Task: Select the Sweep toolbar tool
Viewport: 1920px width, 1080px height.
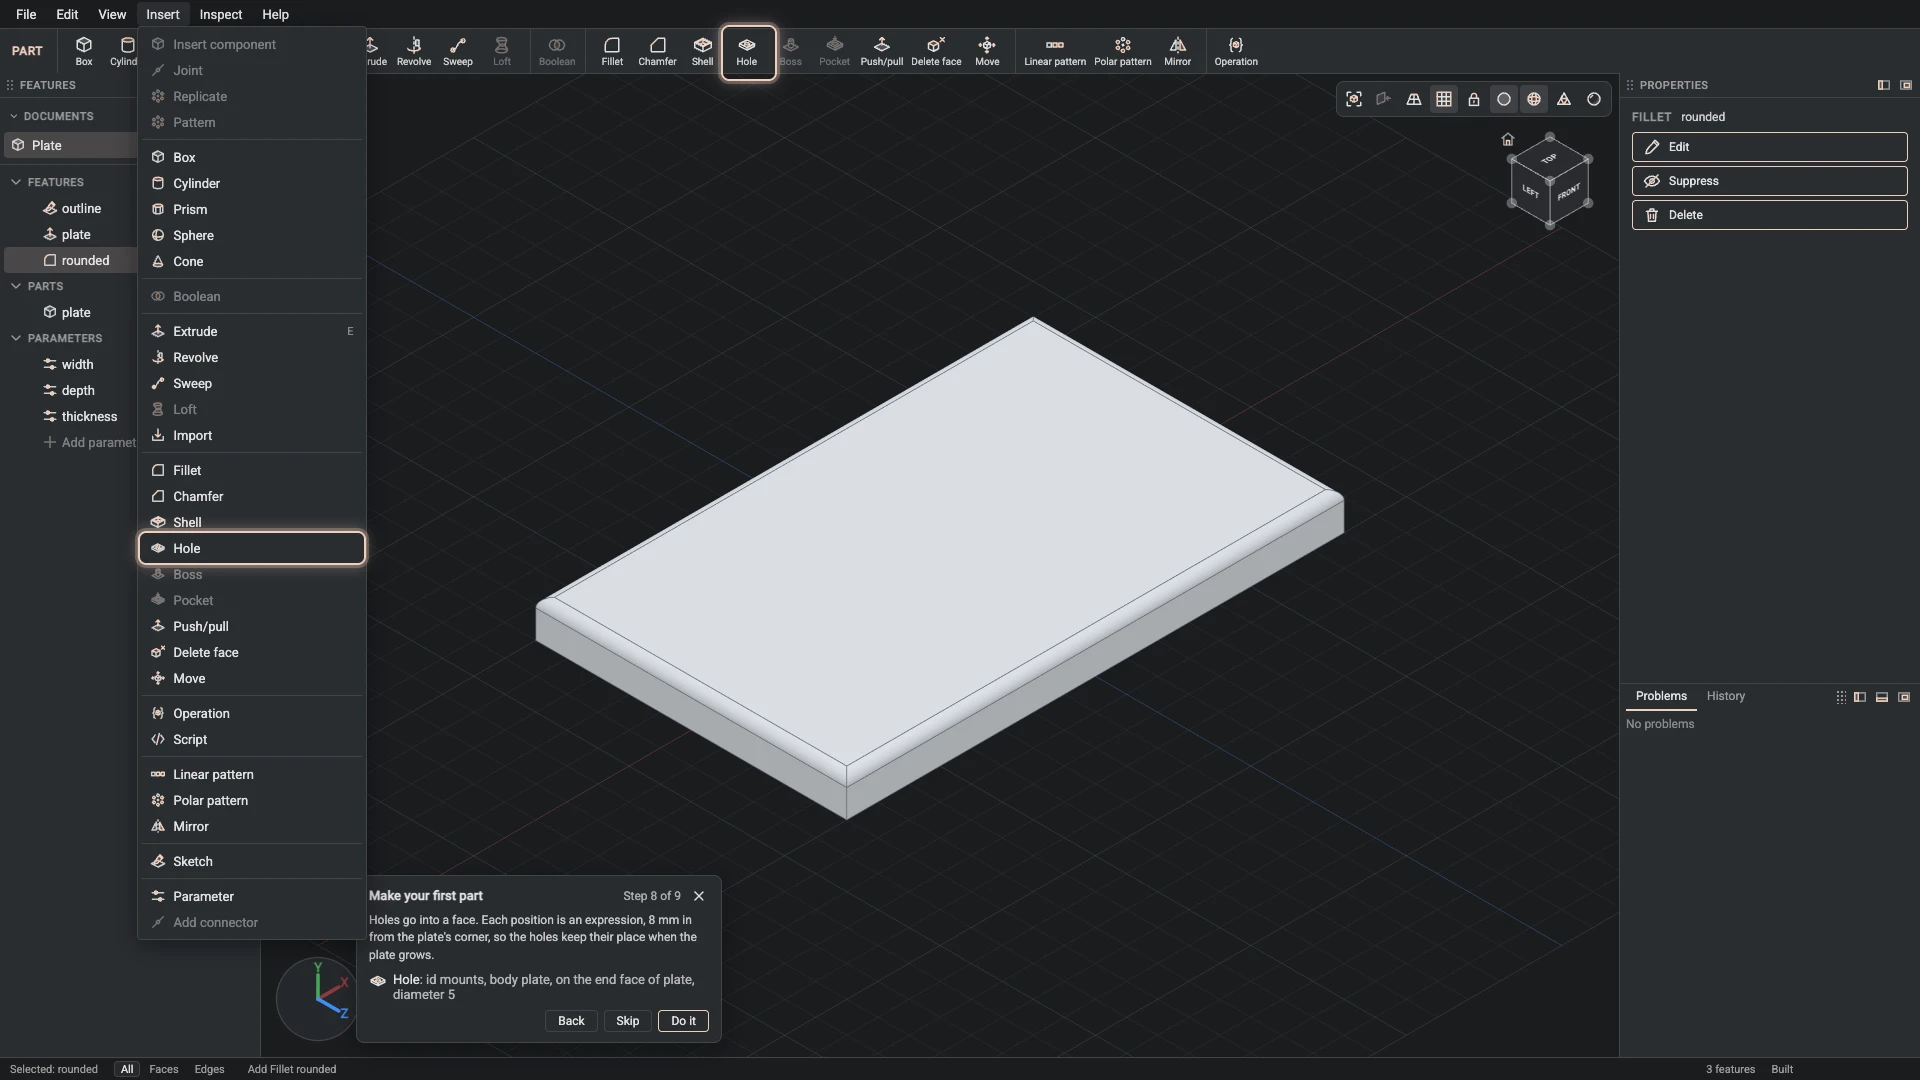Action: pyautogui.click(x=458, y=51)
